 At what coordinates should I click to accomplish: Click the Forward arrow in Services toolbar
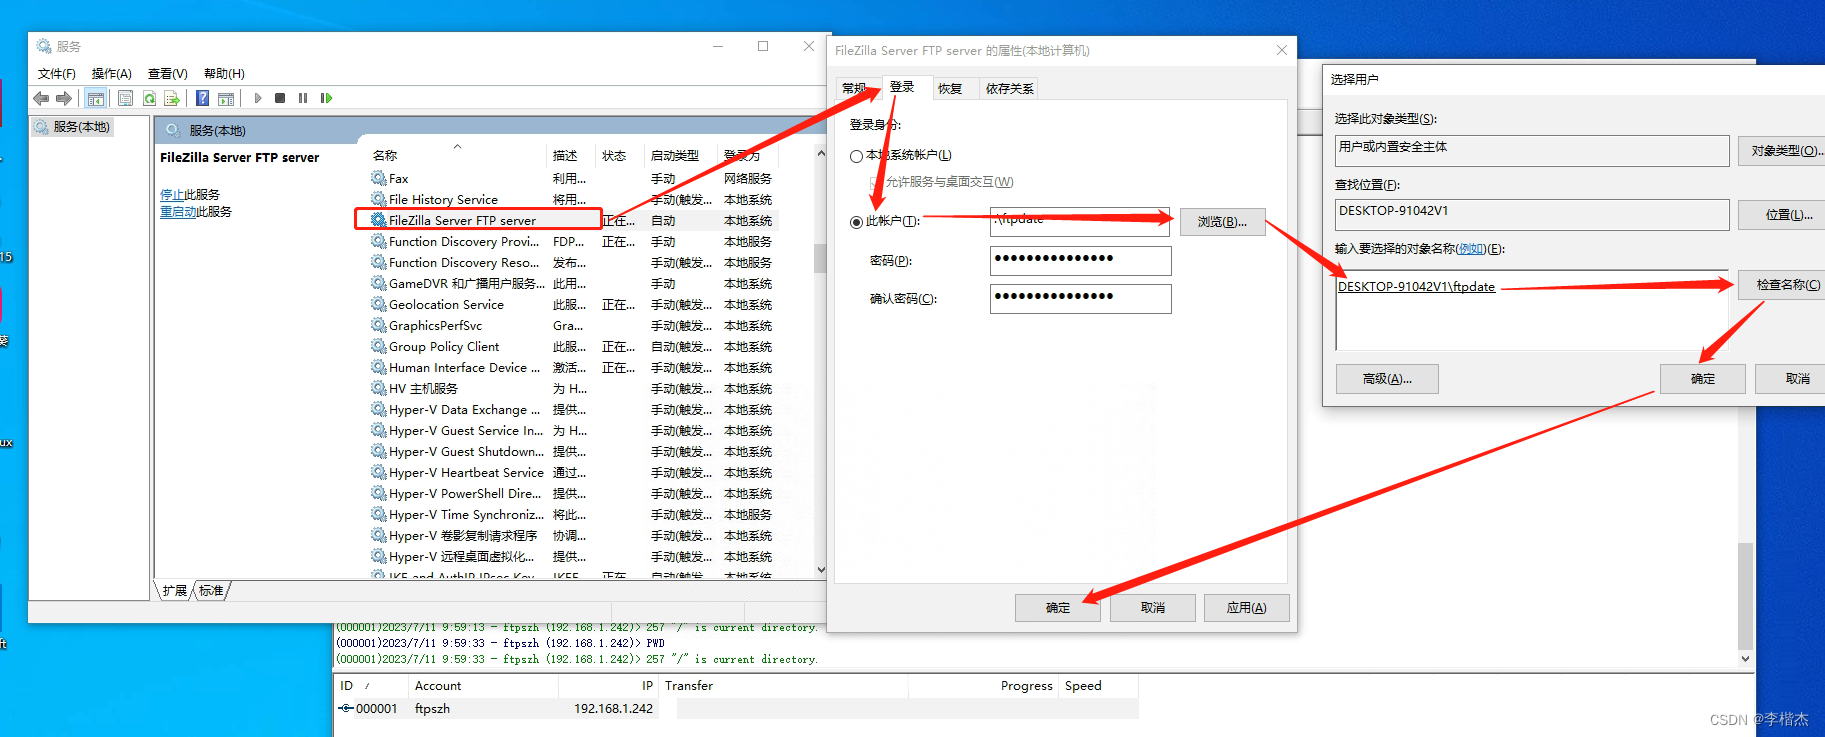[64, 98]
